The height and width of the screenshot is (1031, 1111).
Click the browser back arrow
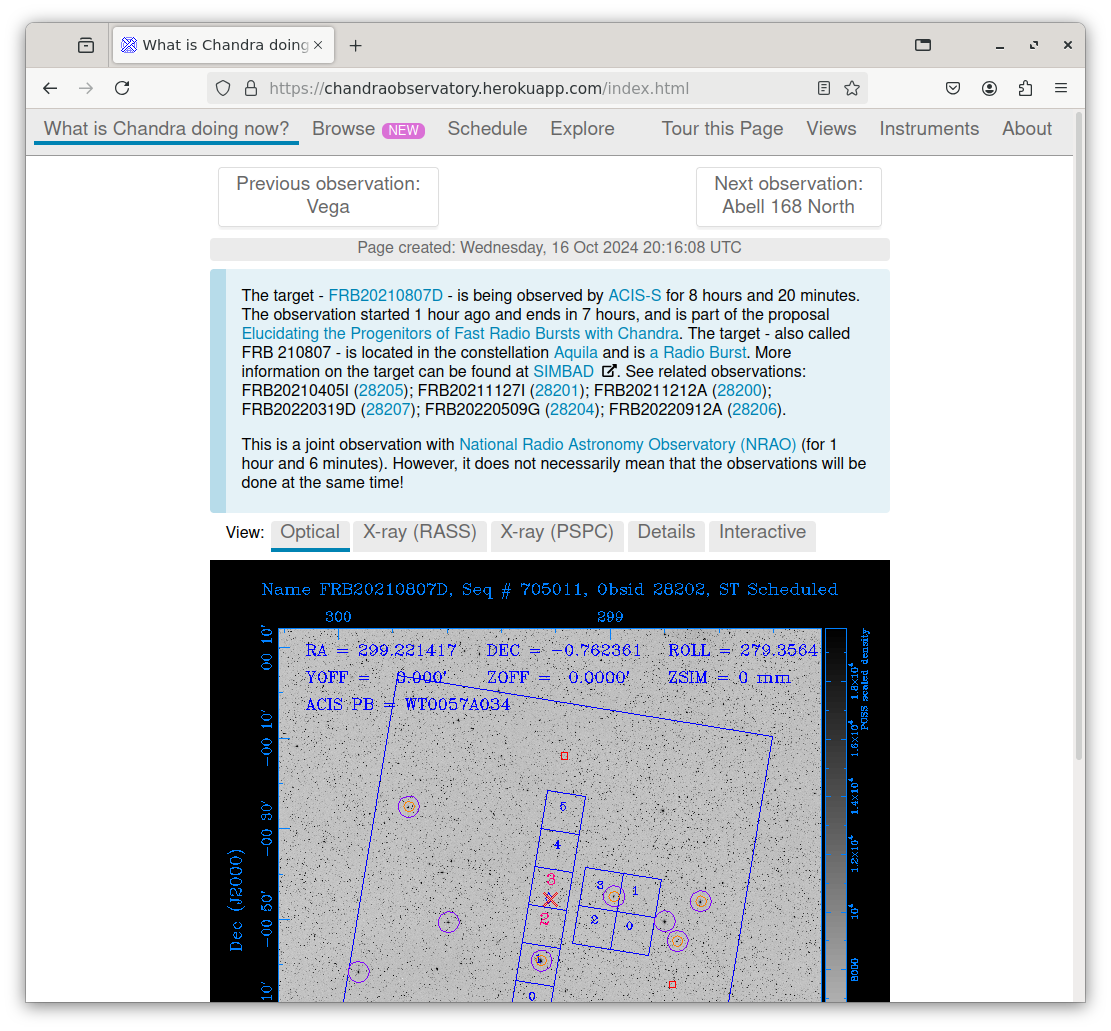pyautogui.click(x=50, y=89)
